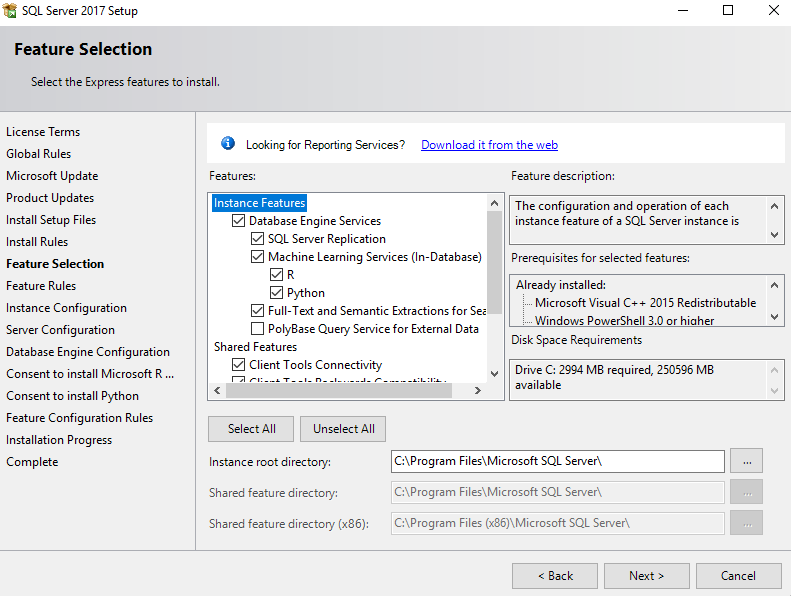Browse for Instance root directory

pos(747,461)
